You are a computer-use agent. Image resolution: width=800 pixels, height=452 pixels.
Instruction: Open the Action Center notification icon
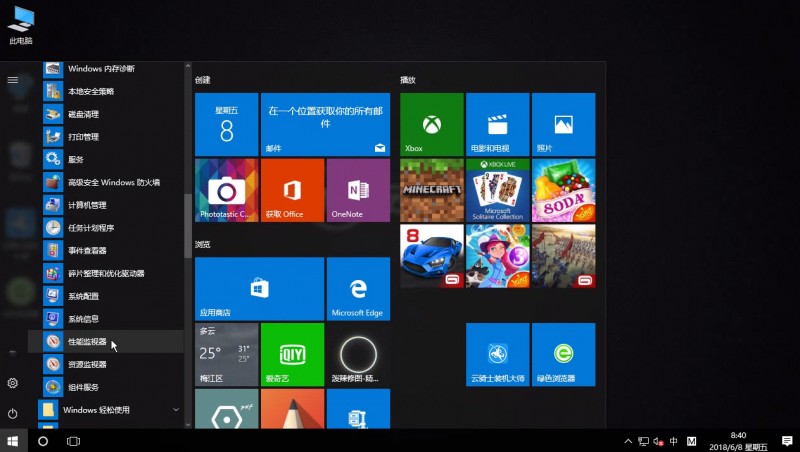tap(787, 441)
